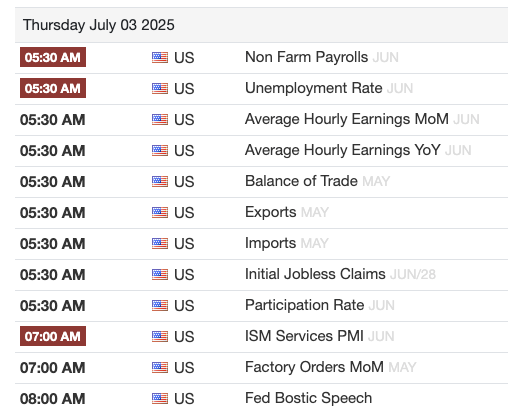Screen dimensions: 508x413
Task: Select the flag icon for Balance of Trade
Action: [x=160, y=181]
